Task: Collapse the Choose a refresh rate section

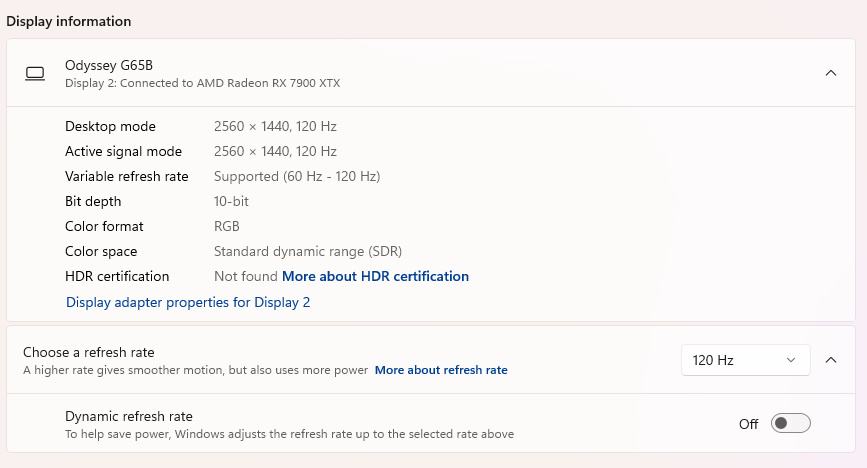Action: pyautogui.click(x=830, y=360)
